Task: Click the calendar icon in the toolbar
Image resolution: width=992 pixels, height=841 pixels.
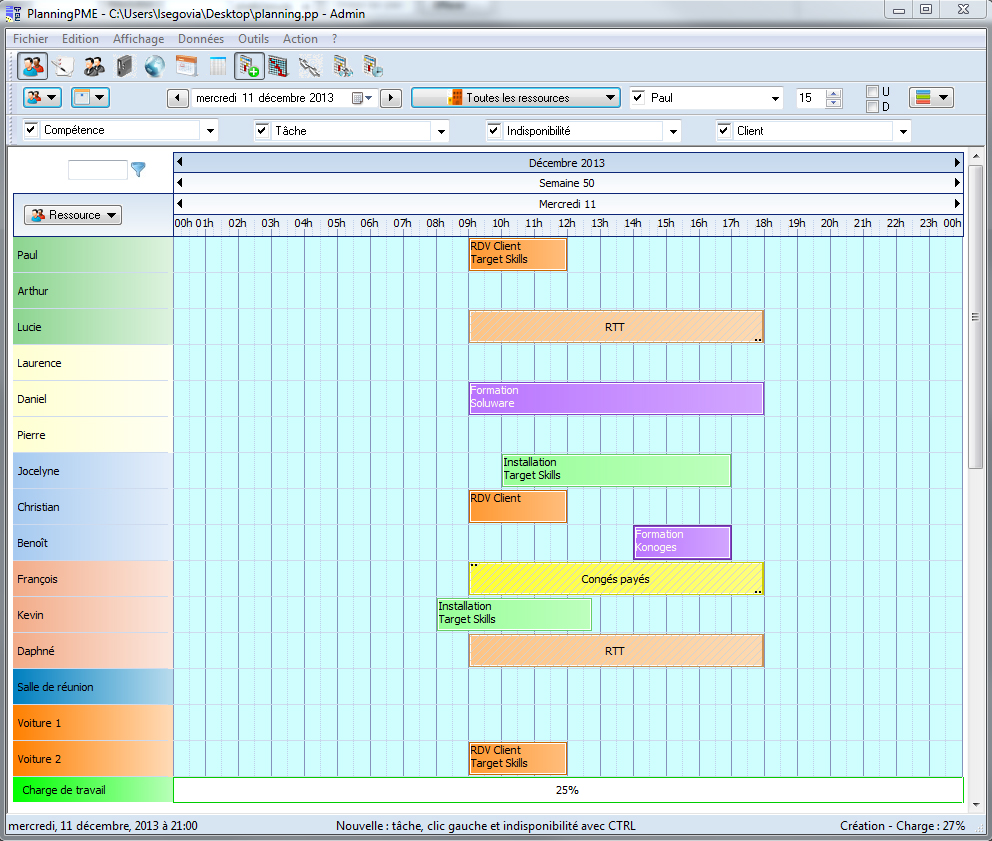Action: (186, 66)
